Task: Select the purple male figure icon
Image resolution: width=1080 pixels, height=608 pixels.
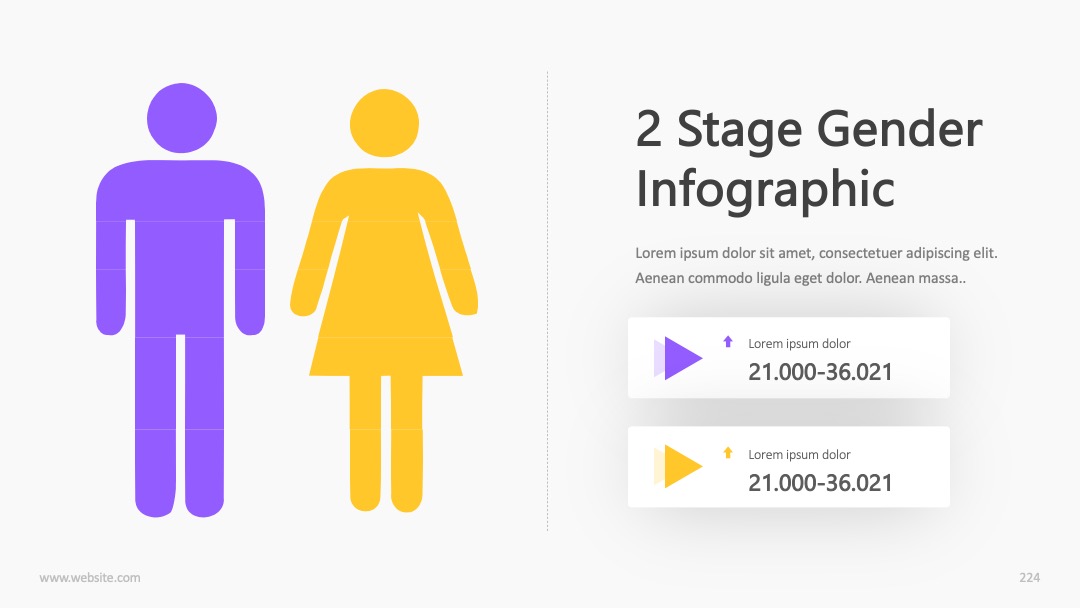Action: [180, 300]
